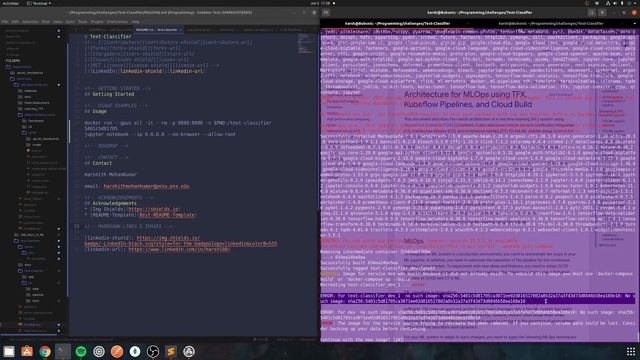640x360 pixels.
Task: Click the '## Usage' heading line
Action: coord(96,111)
